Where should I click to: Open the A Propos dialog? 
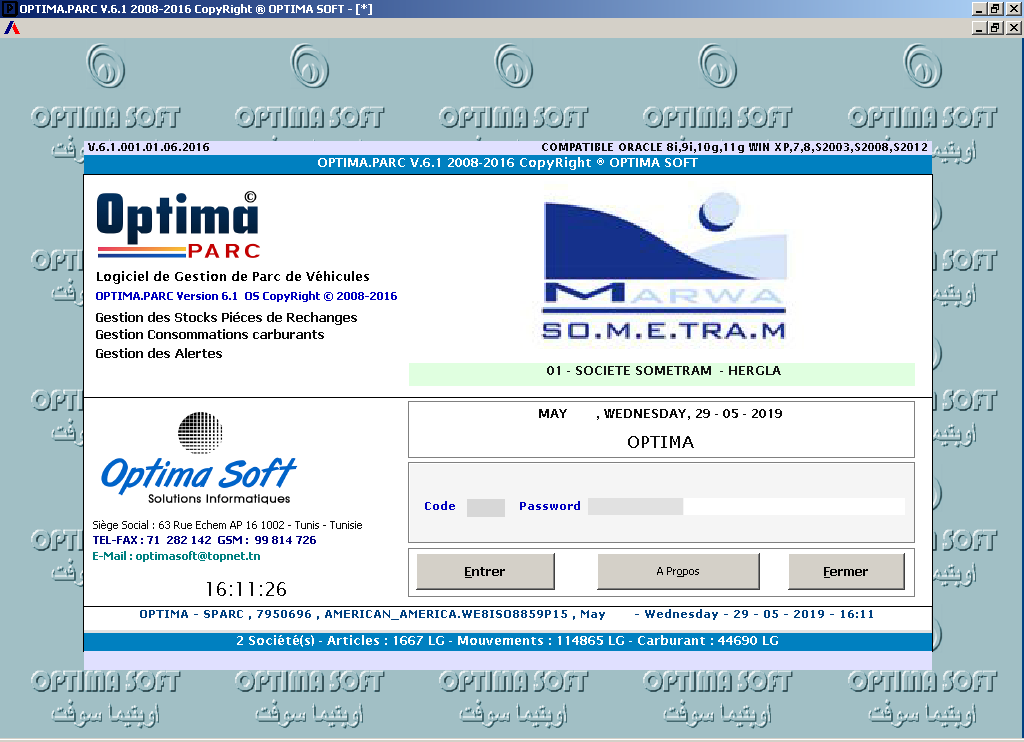point(678,572)
